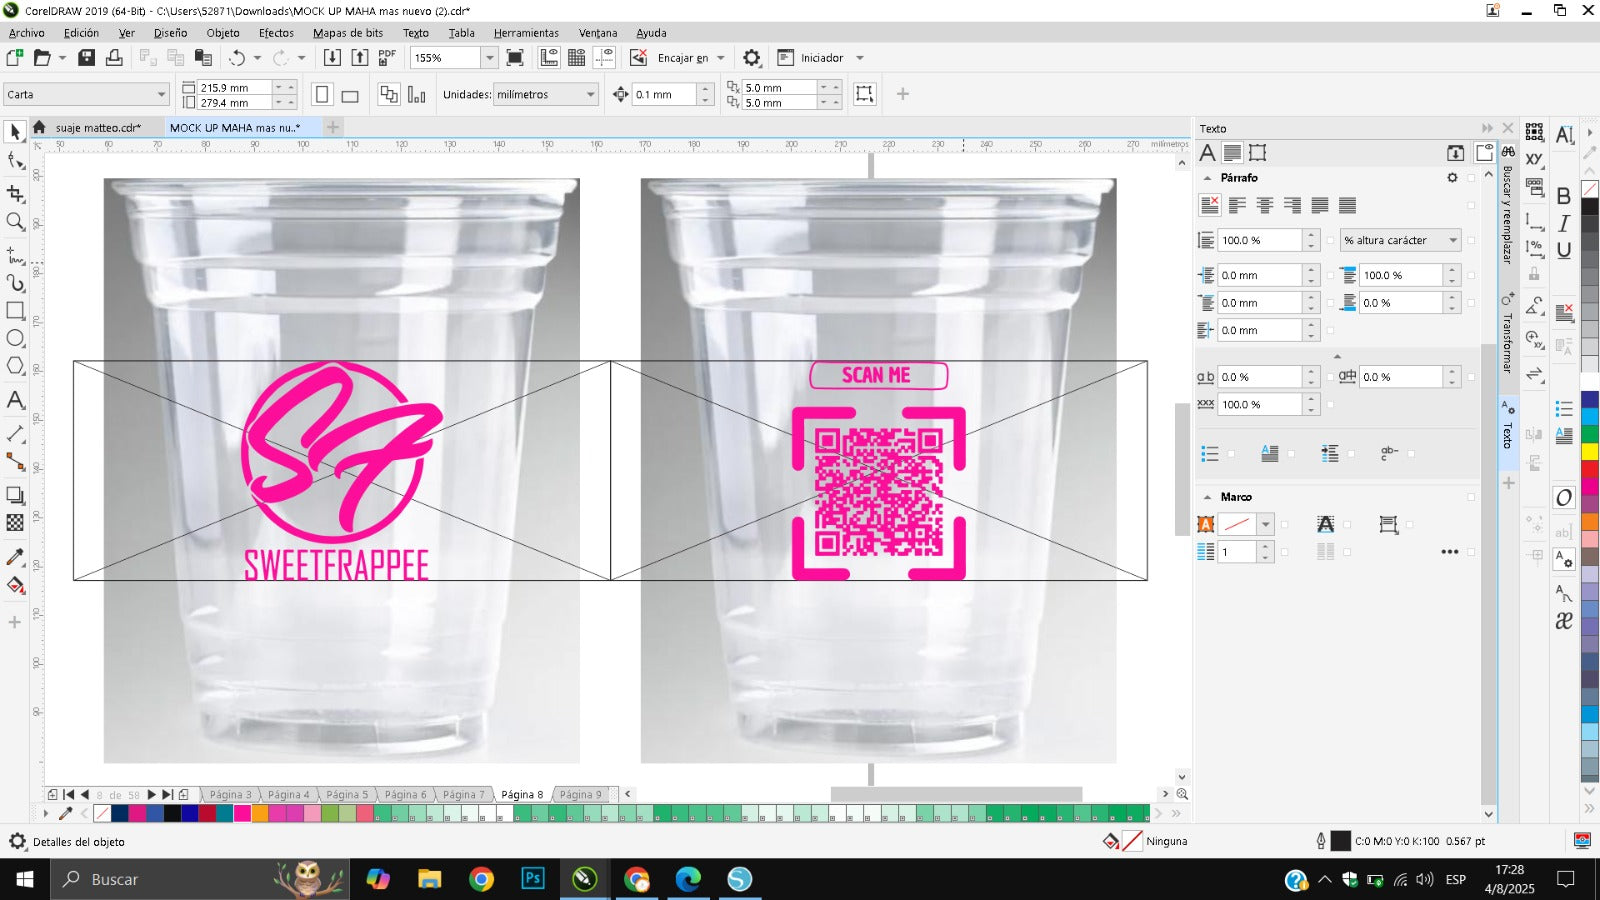Toggle checkbox beside the bullet list icon

[x=1231, y=454]
